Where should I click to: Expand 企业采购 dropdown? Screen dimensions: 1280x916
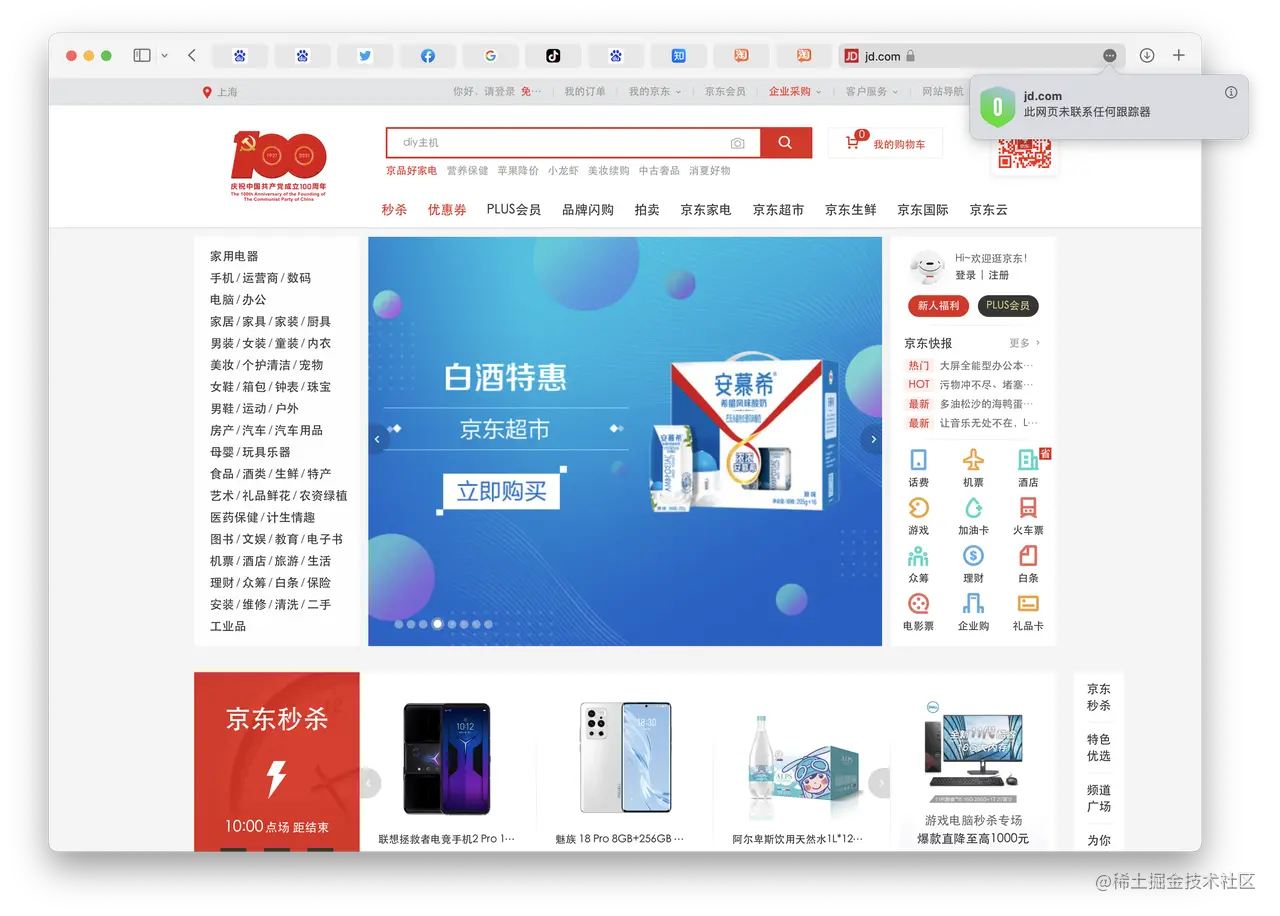(795, 91)
